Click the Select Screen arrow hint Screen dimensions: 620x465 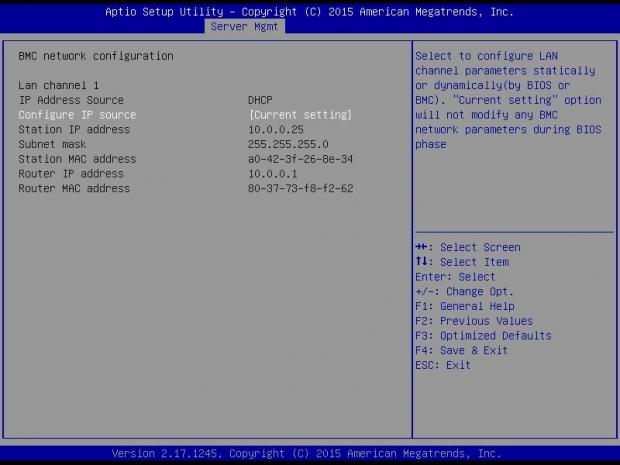click(468, 247)
